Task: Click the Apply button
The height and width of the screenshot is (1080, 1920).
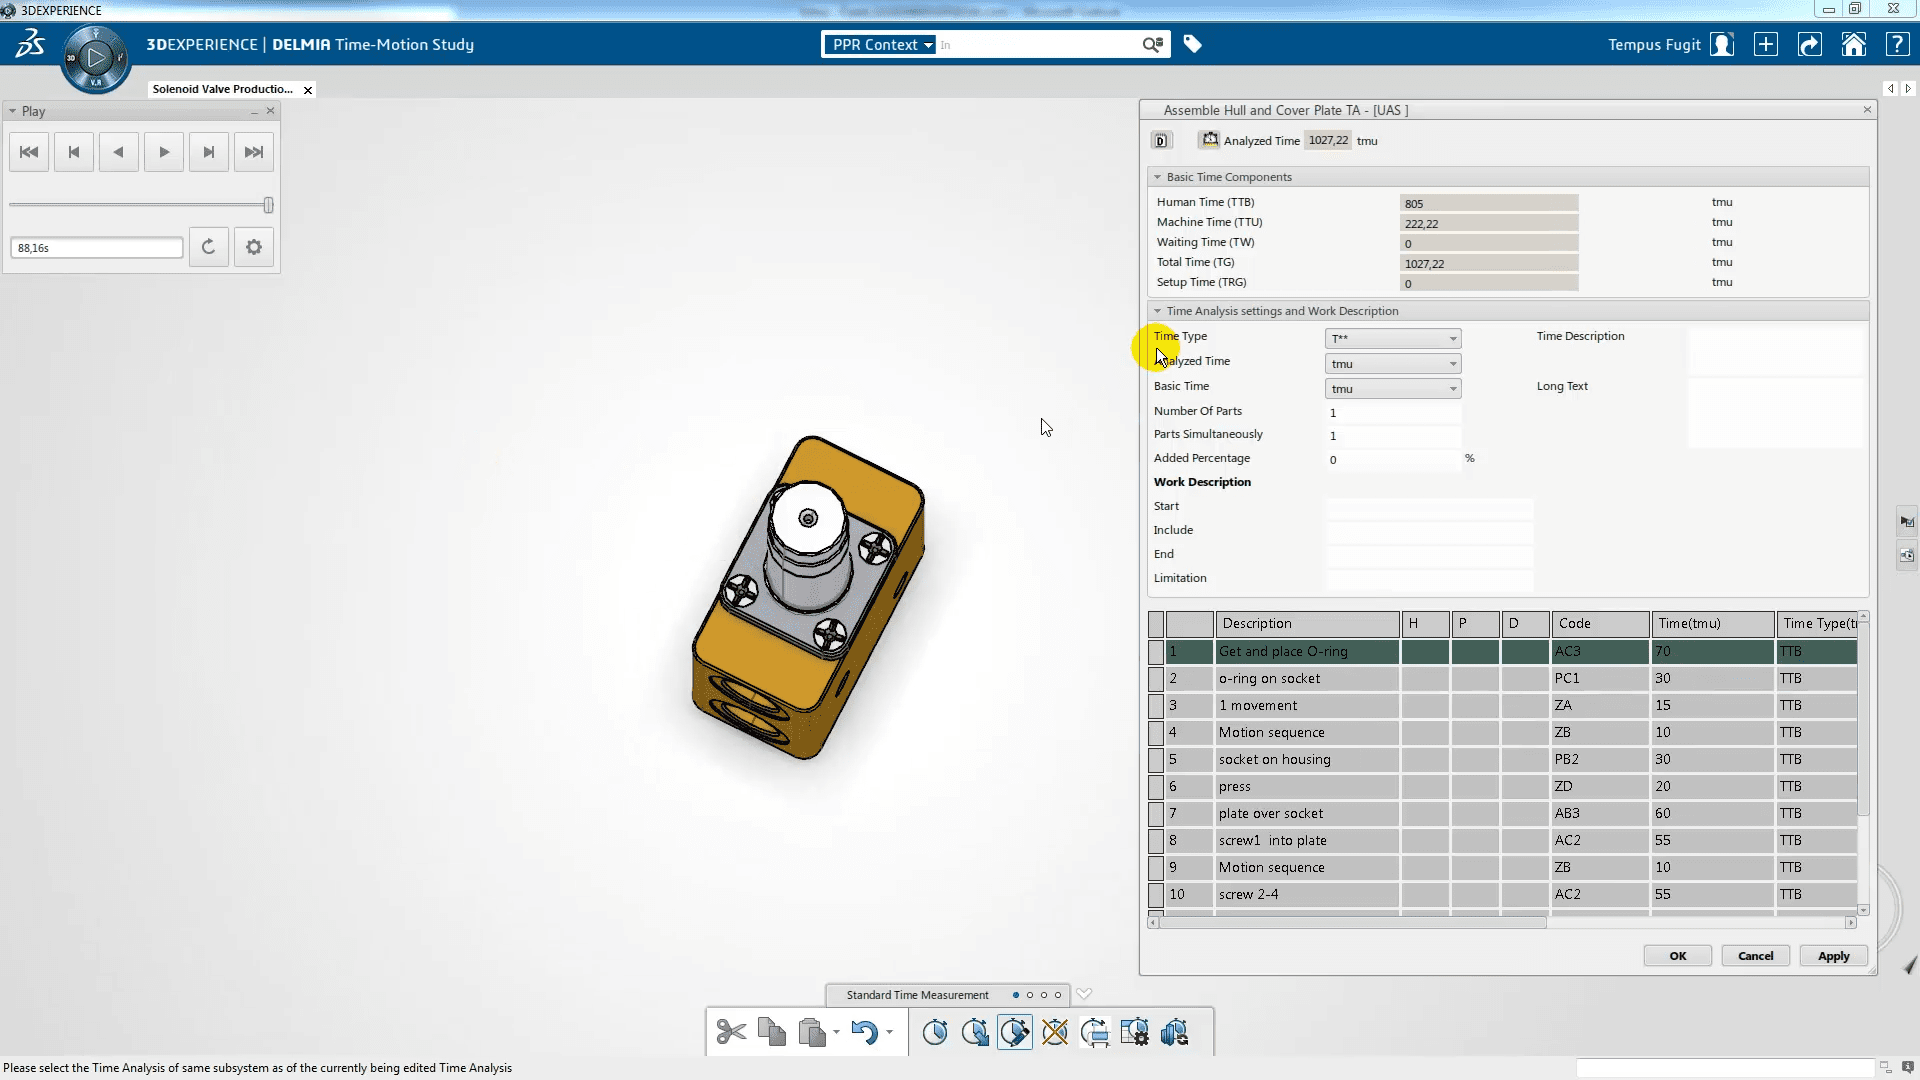Action: pos(1833,955)
